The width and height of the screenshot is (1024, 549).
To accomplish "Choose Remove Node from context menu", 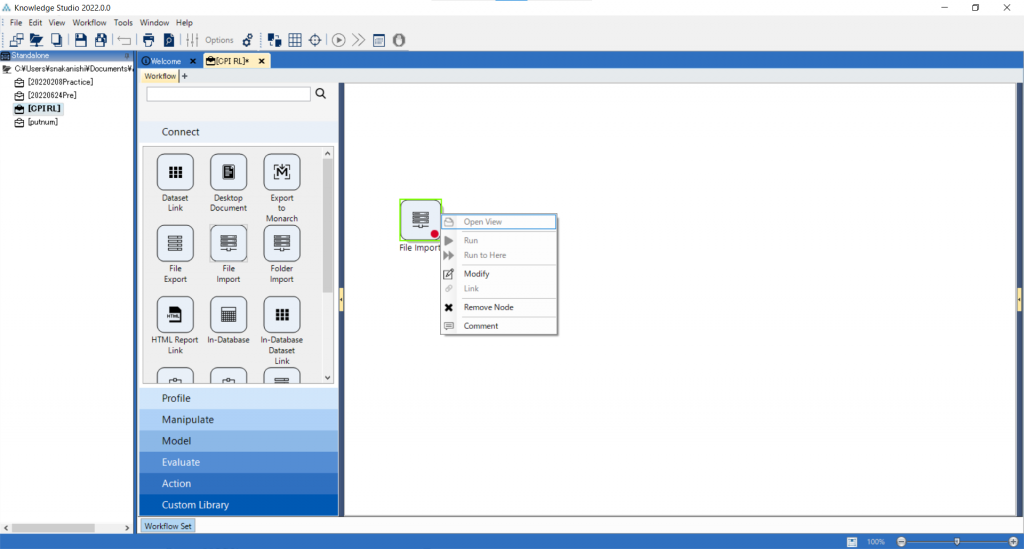I will (x=499, y=307).
